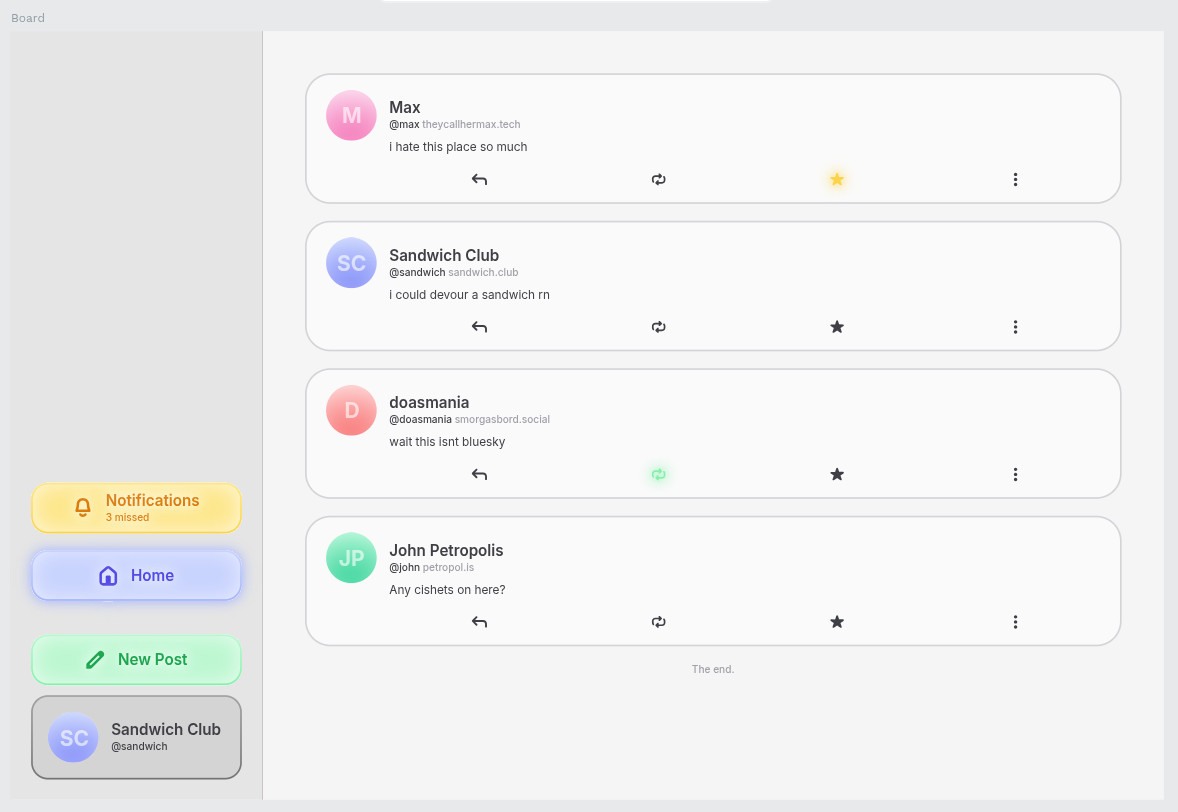Star the Sandwich Club post
Screen dimensions: 1178x812
[x=837, y=327]
